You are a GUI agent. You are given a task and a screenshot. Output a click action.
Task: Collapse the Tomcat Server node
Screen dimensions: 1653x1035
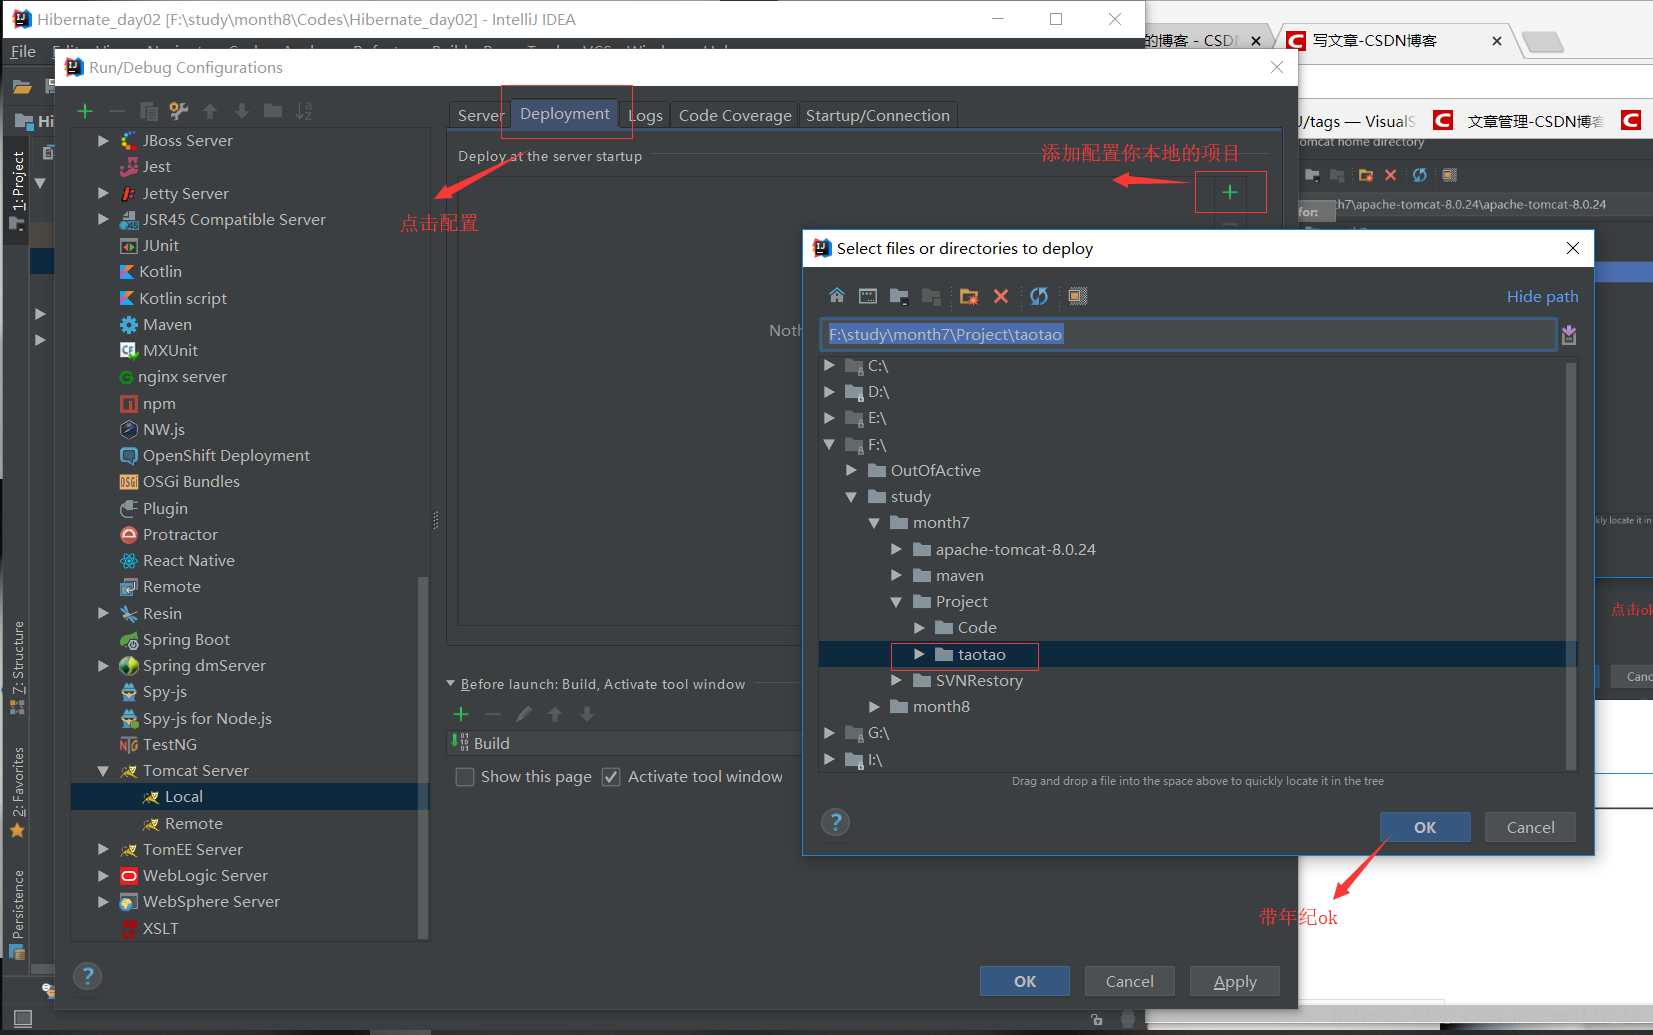click(103, 771)
